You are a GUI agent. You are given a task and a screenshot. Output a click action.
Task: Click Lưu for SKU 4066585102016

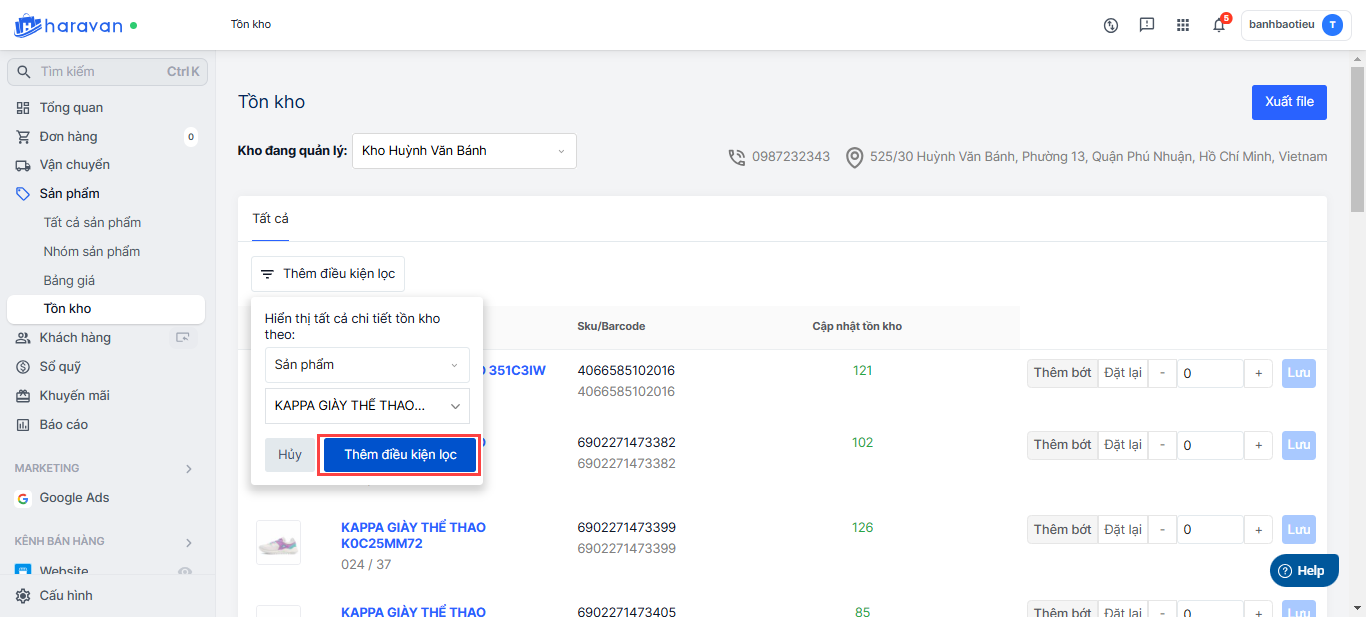tap(1299, 373)
